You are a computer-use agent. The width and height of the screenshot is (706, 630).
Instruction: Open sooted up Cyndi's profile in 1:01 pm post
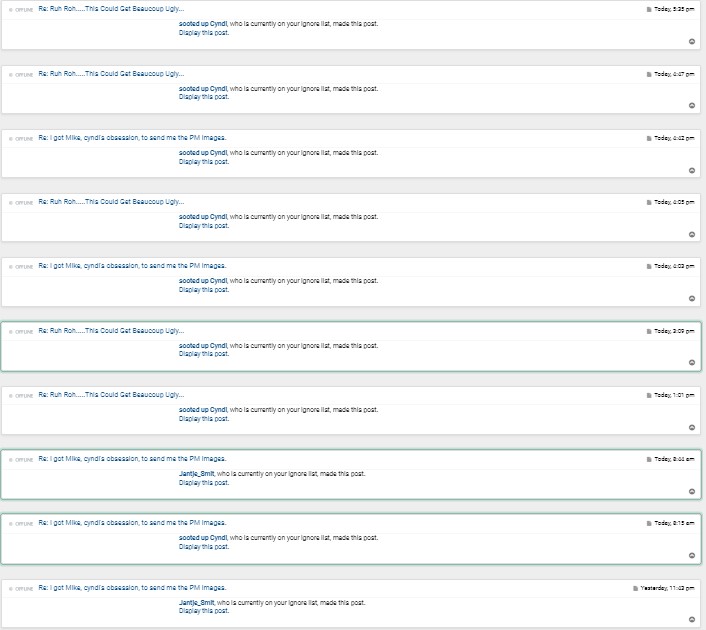click(203, 410)
